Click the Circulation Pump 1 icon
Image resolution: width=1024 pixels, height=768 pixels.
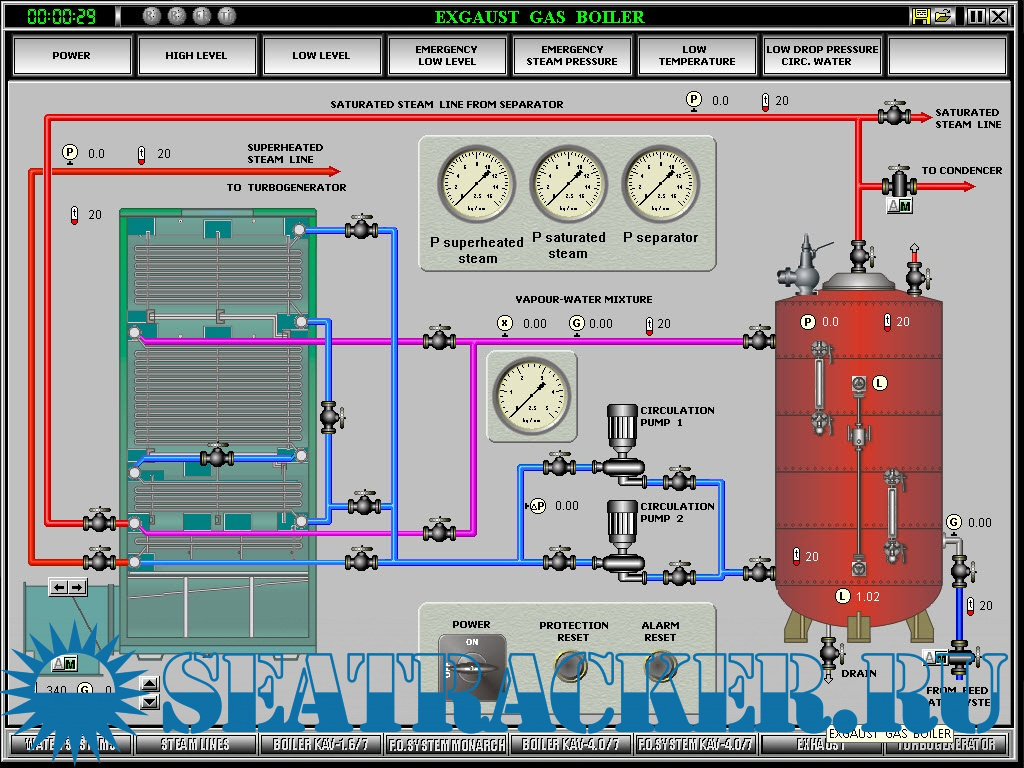622,445
